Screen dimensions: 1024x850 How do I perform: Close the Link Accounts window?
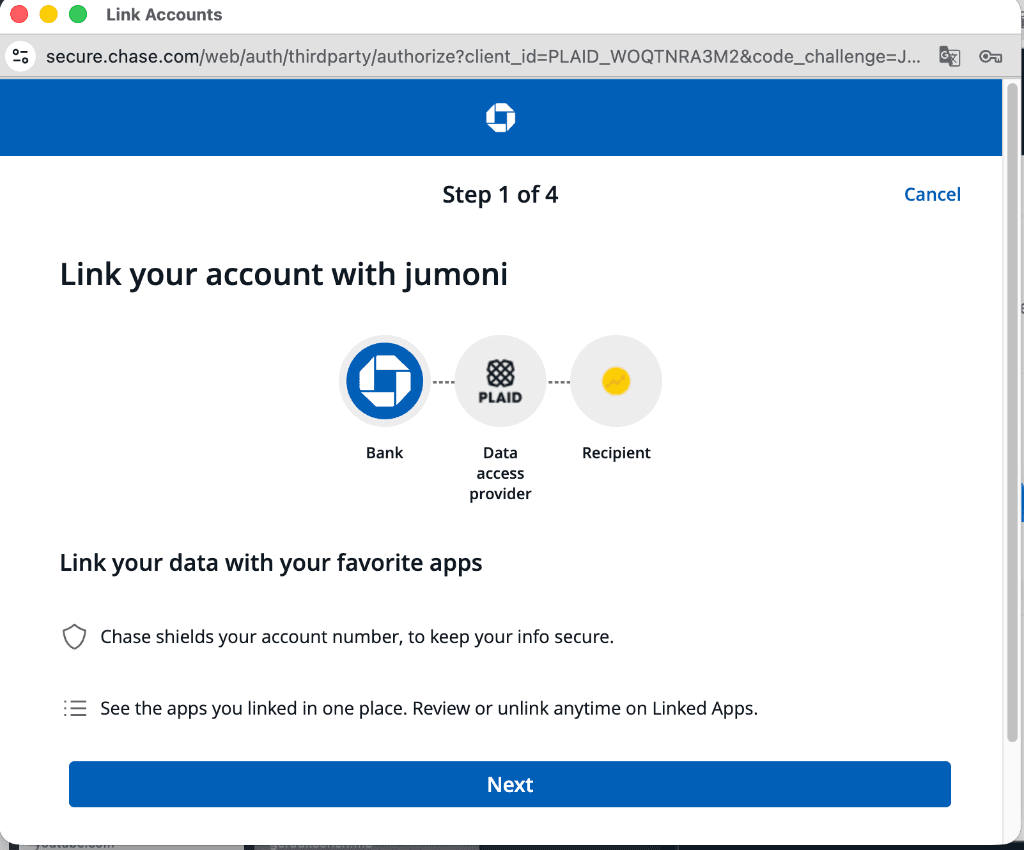pyautogui.click(x=20, y=14)
